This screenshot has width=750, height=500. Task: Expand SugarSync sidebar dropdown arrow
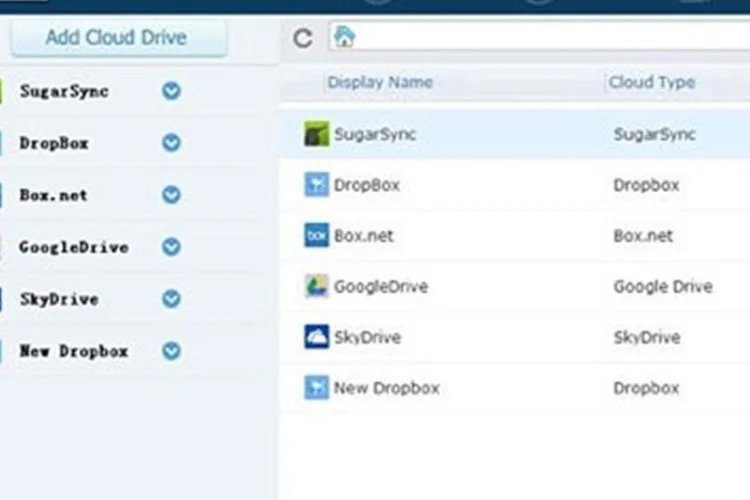click(x=171, y=90)
